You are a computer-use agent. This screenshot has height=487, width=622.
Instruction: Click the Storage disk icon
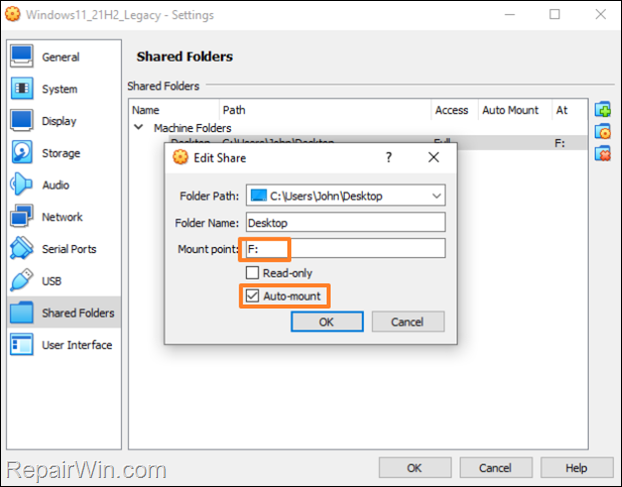[21, 152]
